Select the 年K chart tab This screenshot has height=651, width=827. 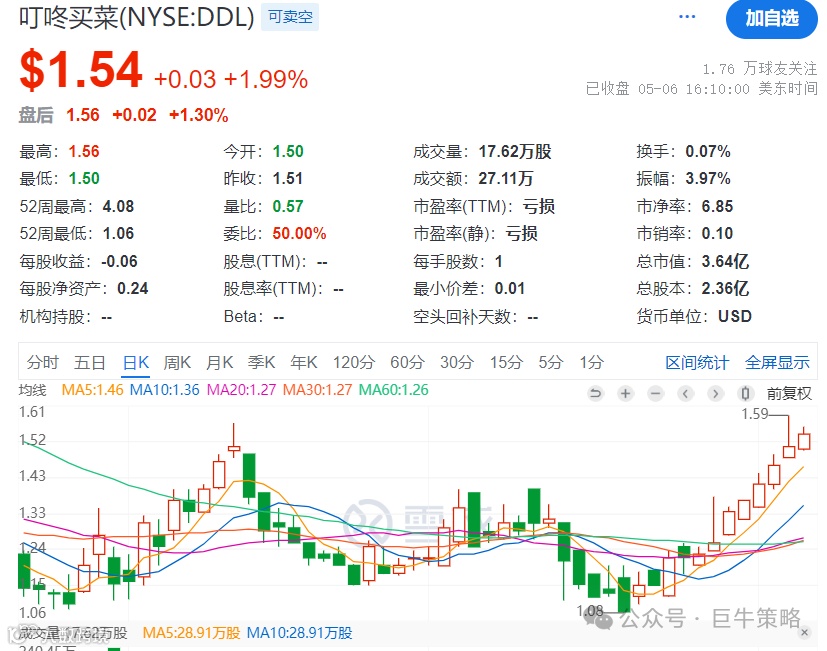point(304,362)
